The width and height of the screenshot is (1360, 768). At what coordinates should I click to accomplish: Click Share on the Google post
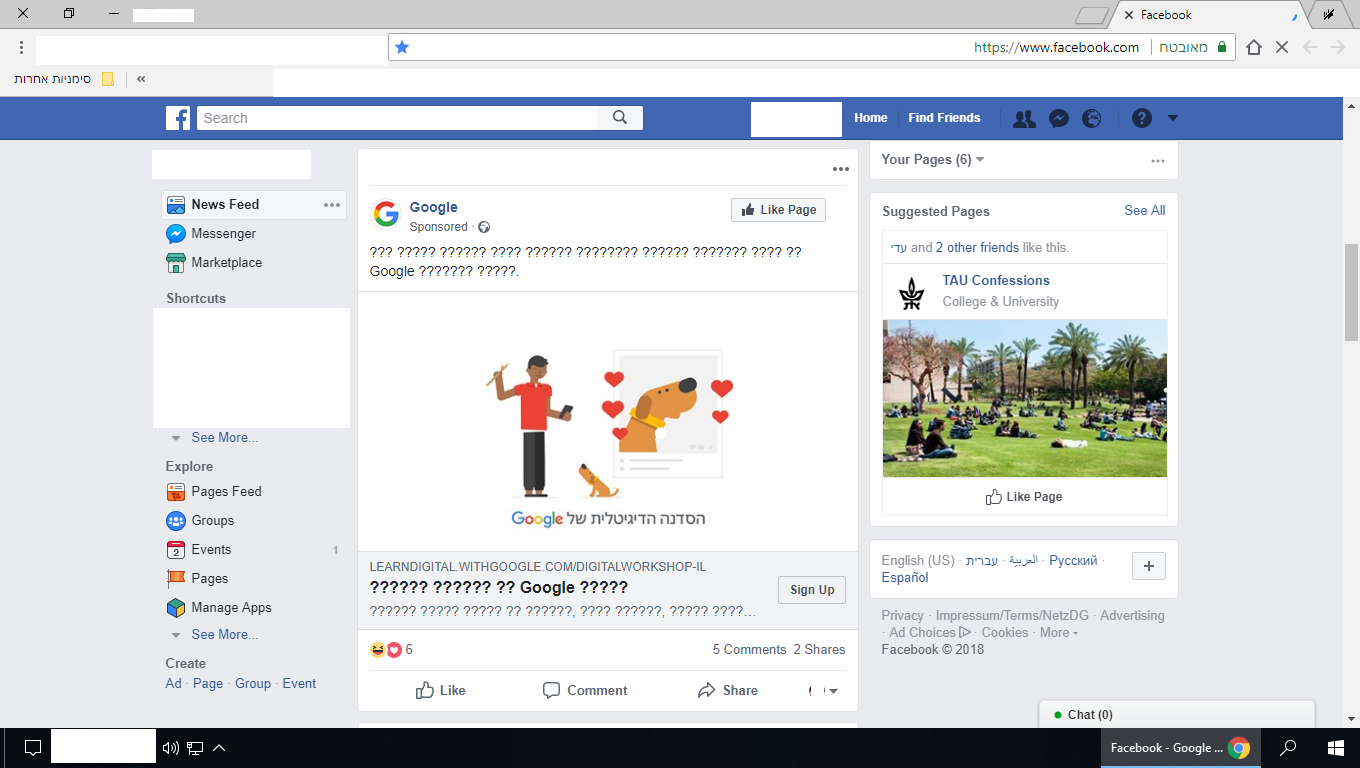pyautogui.click(x=727, y=690)
